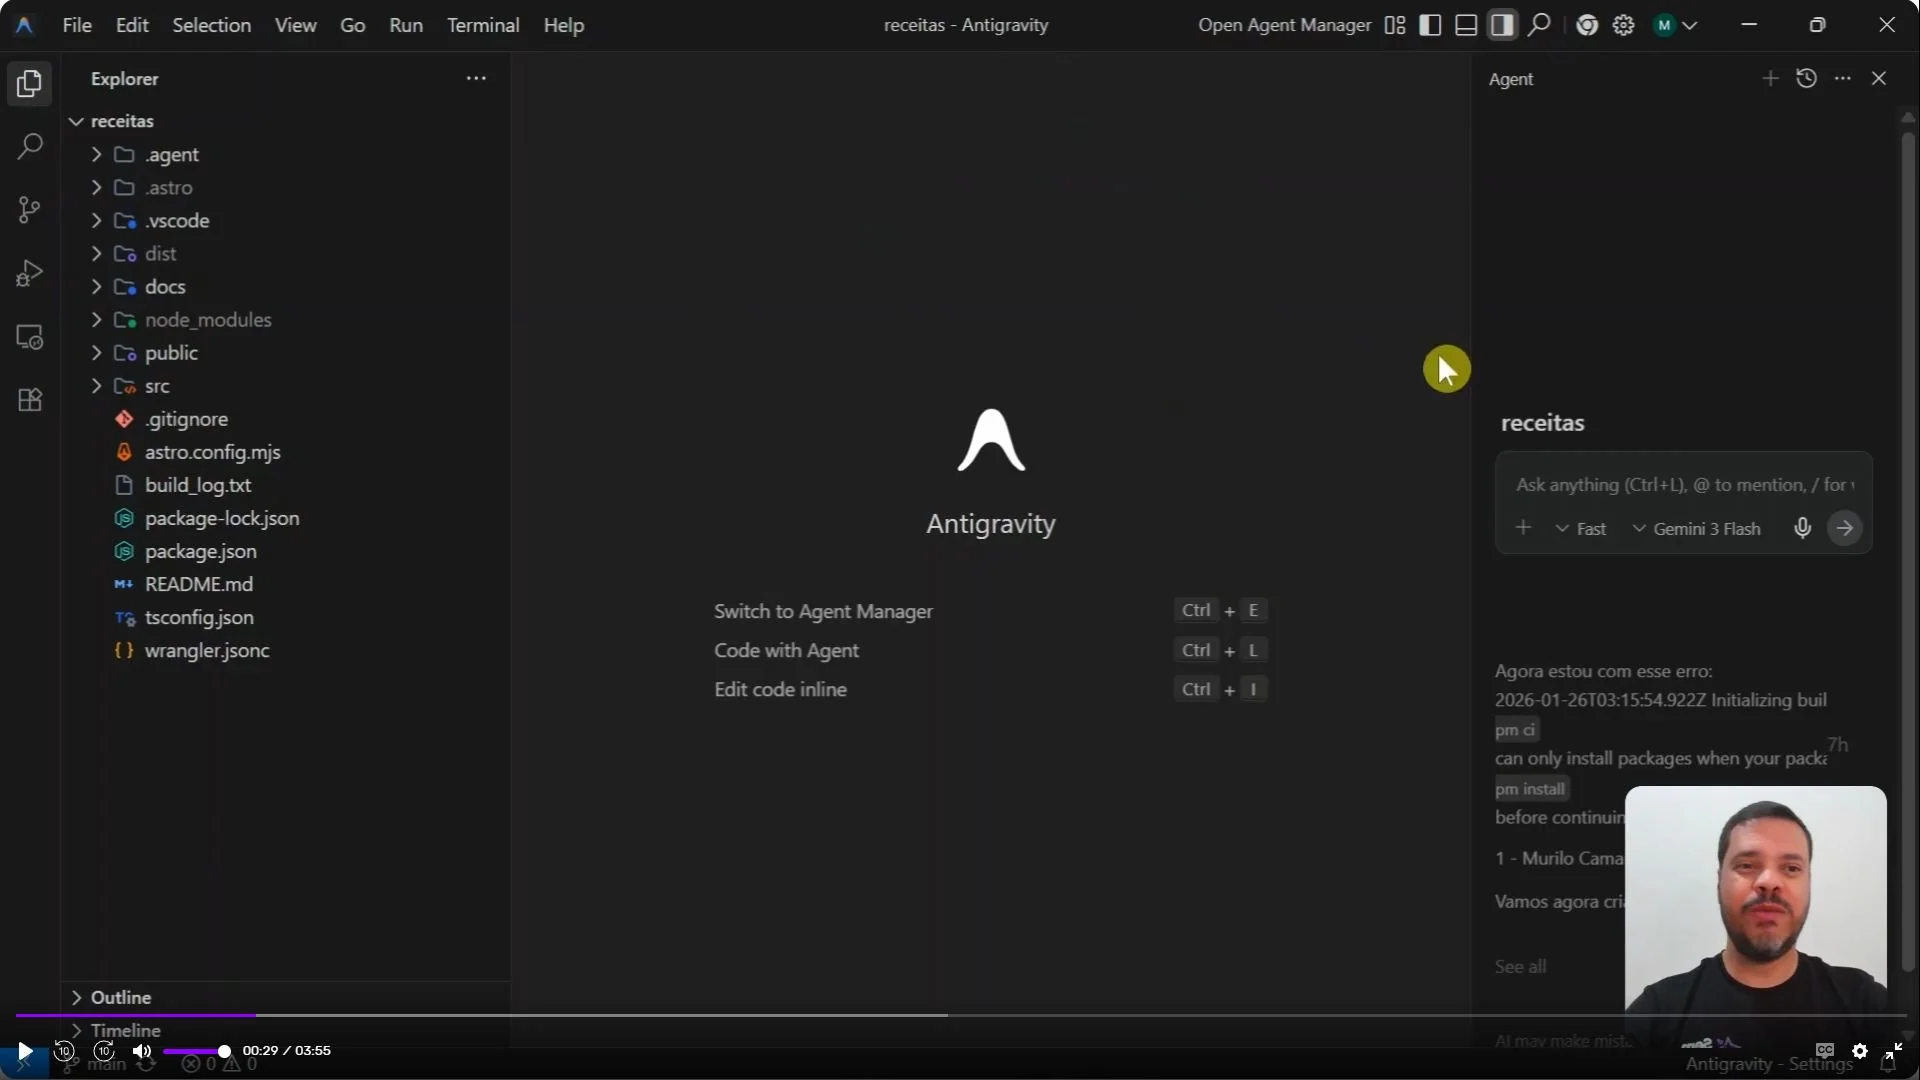Send the Agent message
This screenshot has height=1080, width=1920.
tap(1845, 528)
